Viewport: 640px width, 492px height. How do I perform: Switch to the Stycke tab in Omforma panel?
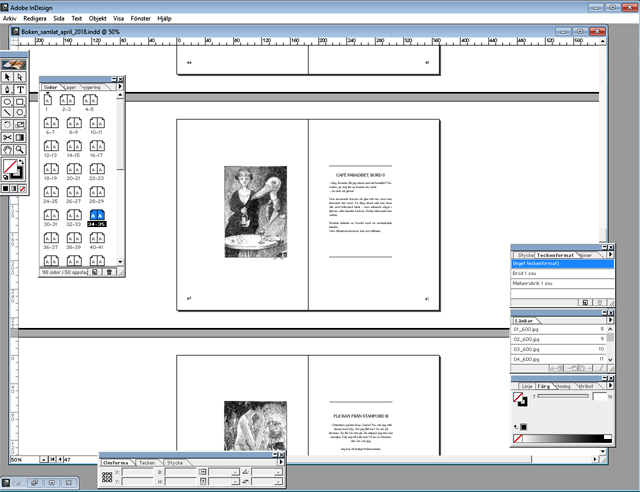tap(175, 463)
